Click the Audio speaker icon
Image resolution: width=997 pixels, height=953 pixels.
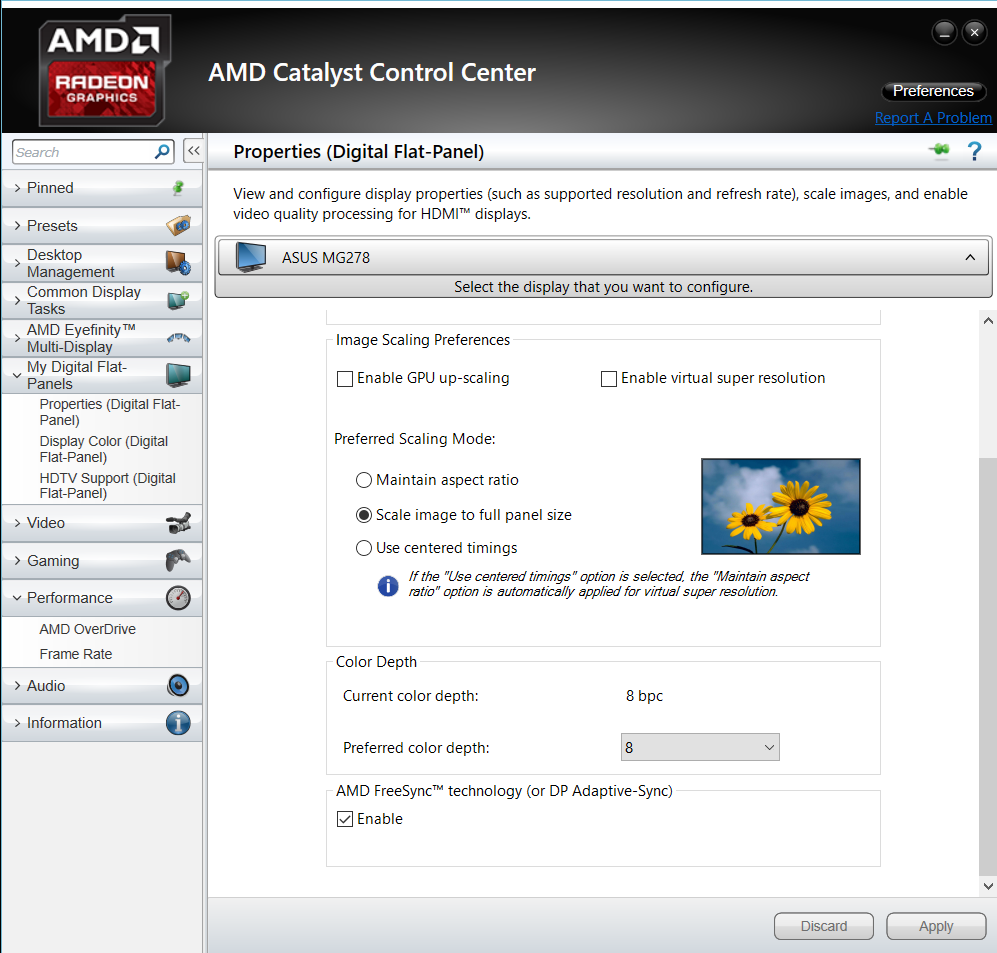[x=178, y=685]
